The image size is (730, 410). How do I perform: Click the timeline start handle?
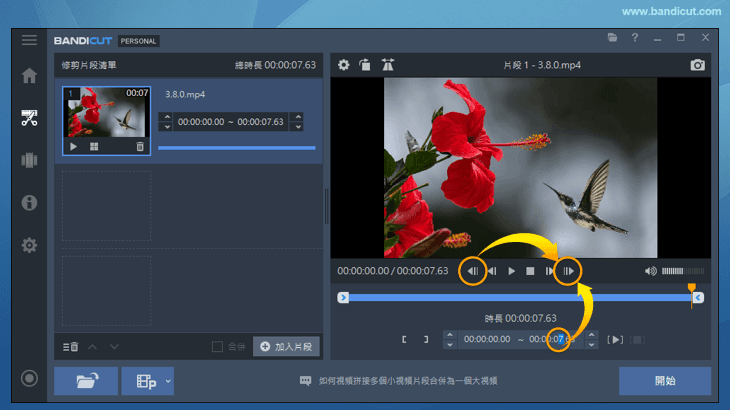pyautogui.click(x=343, y=297)
